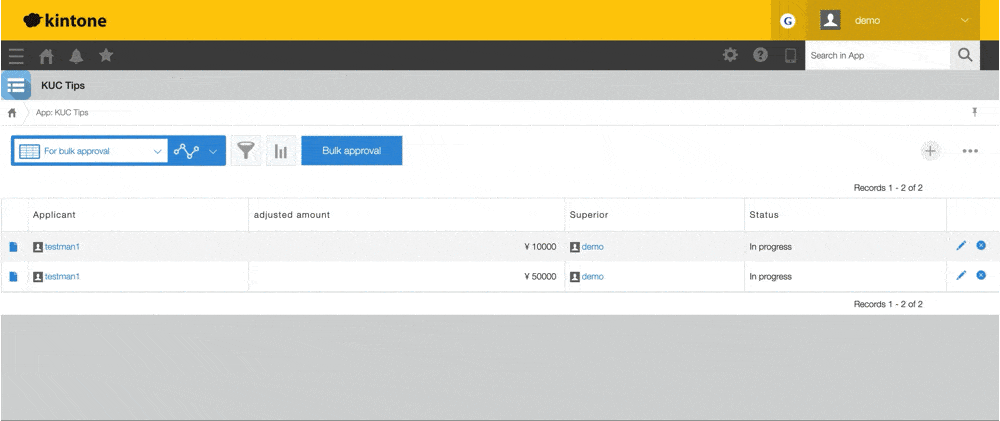Viewport: 1000px width, 421px height.
Task: Open testman1 link in the first row
Action: [62, 247]
